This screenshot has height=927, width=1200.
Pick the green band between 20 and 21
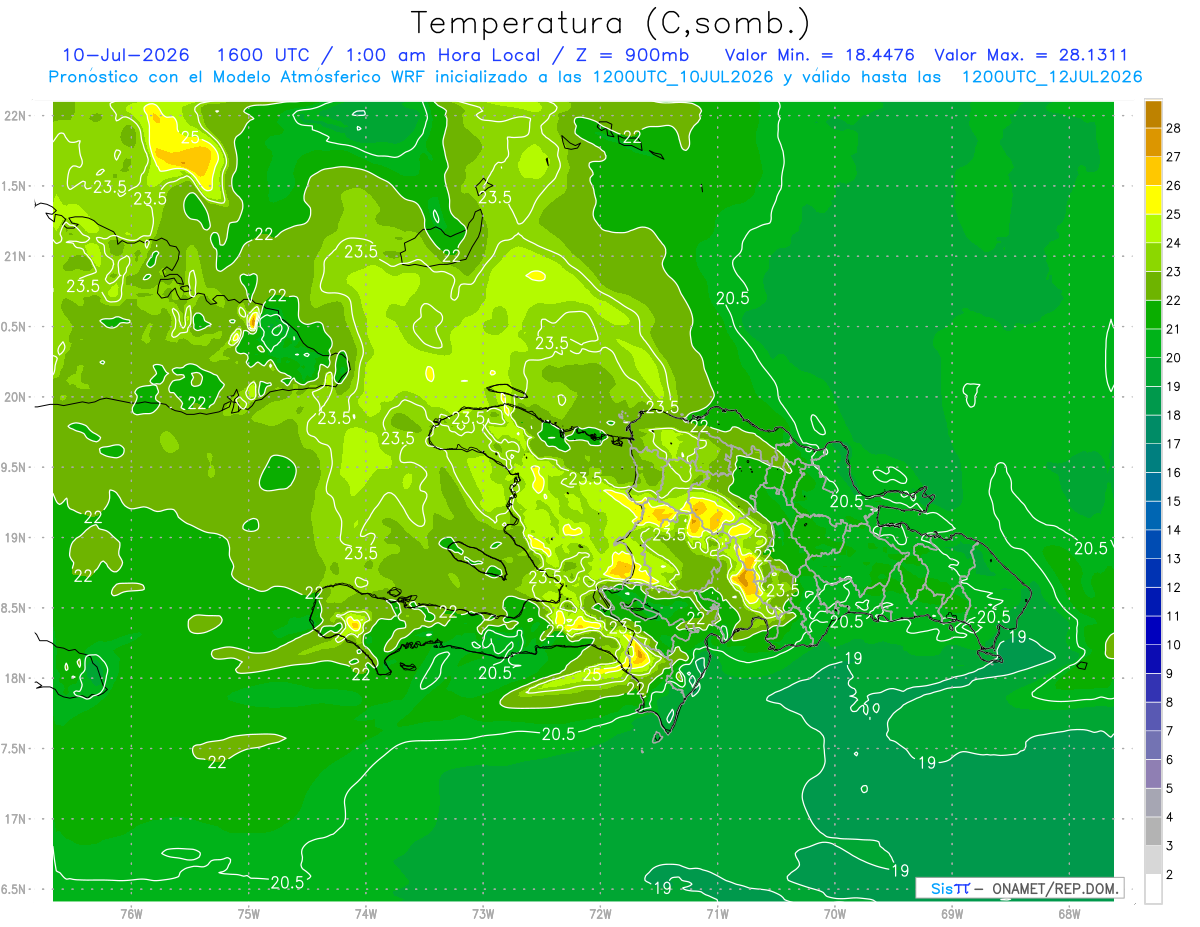click(1153, 343)
